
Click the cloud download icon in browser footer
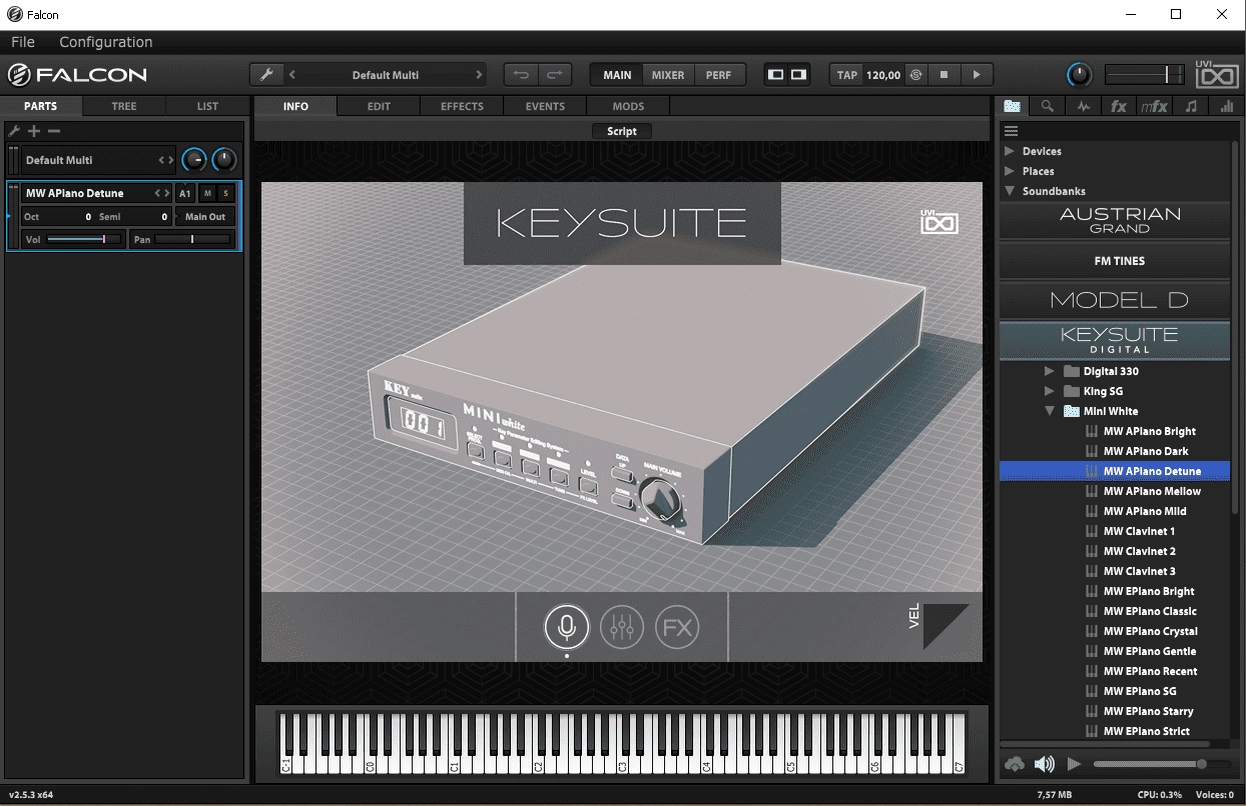click(1015, 764)
